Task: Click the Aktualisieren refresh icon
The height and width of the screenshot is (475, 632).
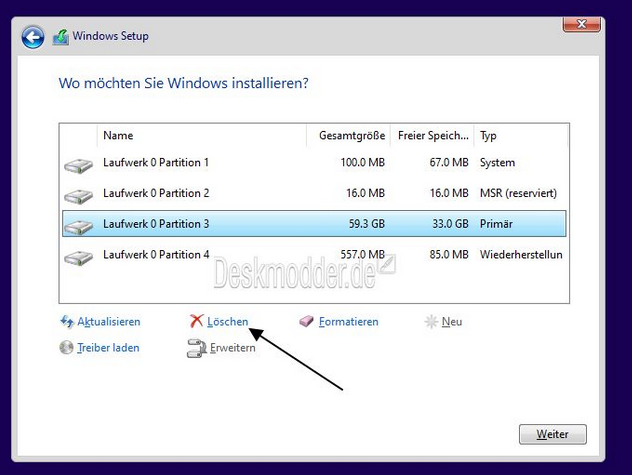Action: 67,322
